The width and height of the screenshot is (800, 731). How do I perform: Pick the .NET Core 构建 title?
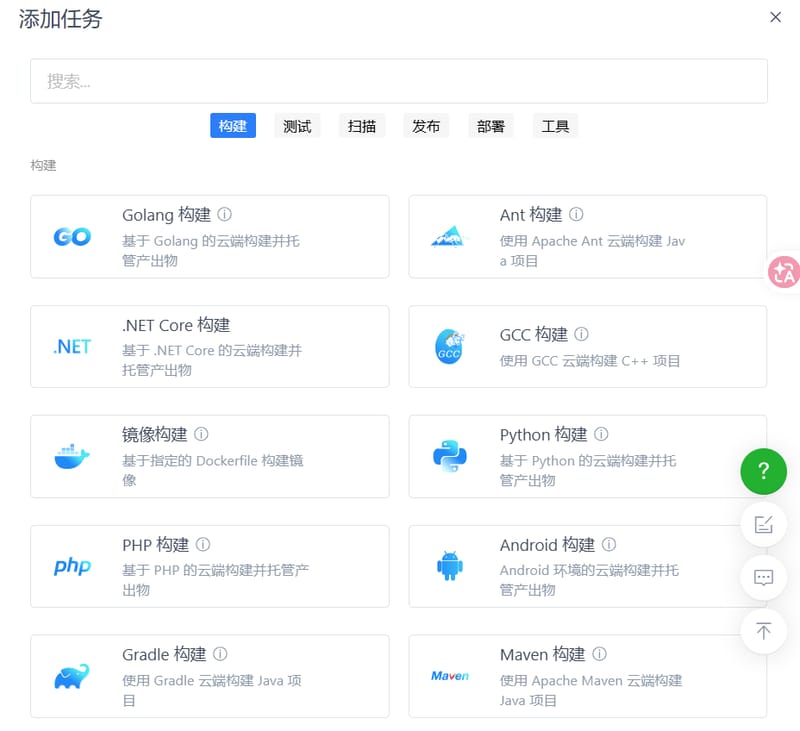tap(176, 325)
